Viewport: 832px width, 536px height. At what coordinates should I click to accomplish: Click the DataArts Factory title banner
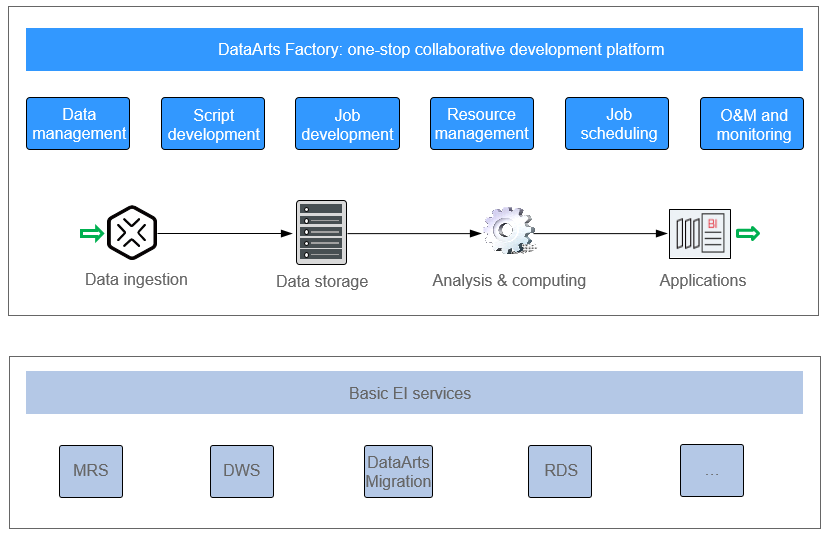click(414, 49)
